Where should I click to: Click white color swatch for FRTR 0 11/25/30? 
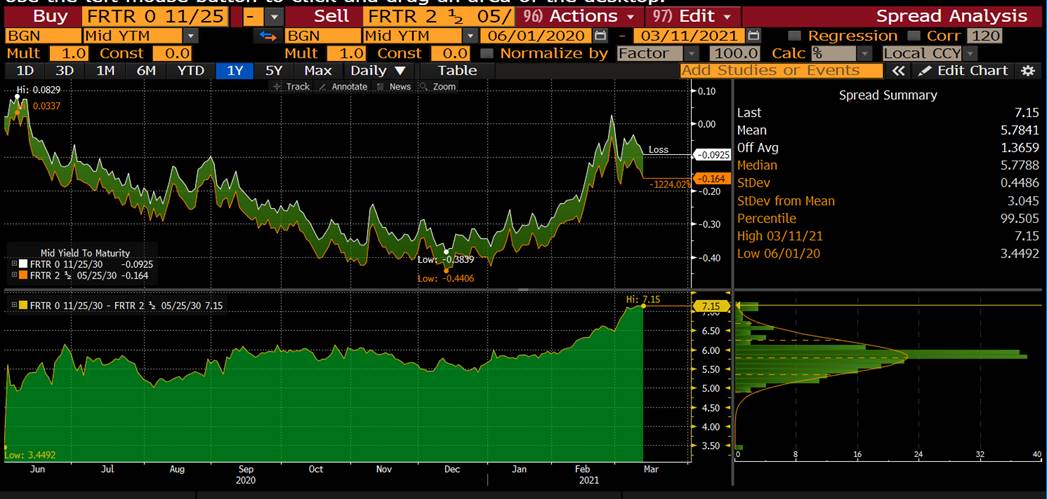point(25,265)
